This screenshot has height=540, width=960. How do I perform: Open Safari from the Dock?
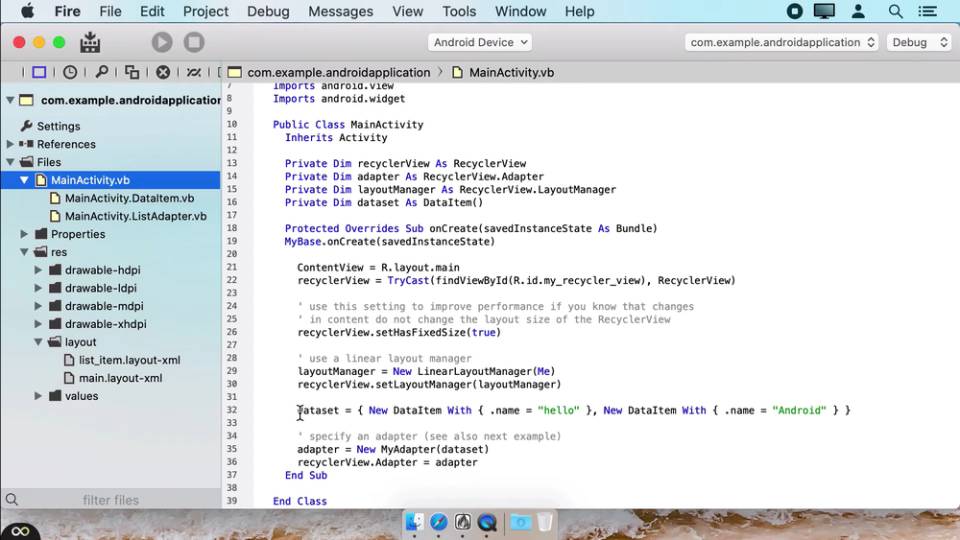[x=439, y=522]
